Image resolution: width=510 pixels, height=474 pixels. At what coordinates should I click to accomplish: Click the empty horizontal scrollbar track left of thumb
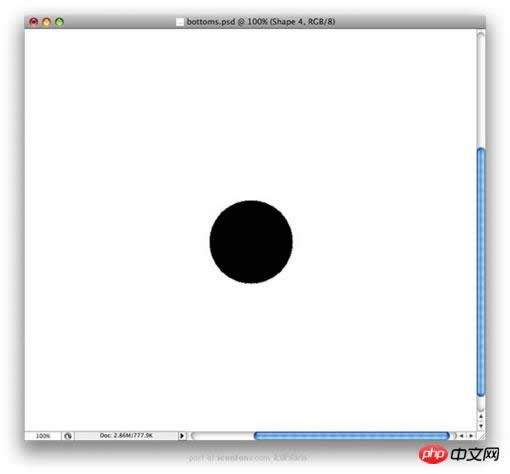click(x=223, y=436)
